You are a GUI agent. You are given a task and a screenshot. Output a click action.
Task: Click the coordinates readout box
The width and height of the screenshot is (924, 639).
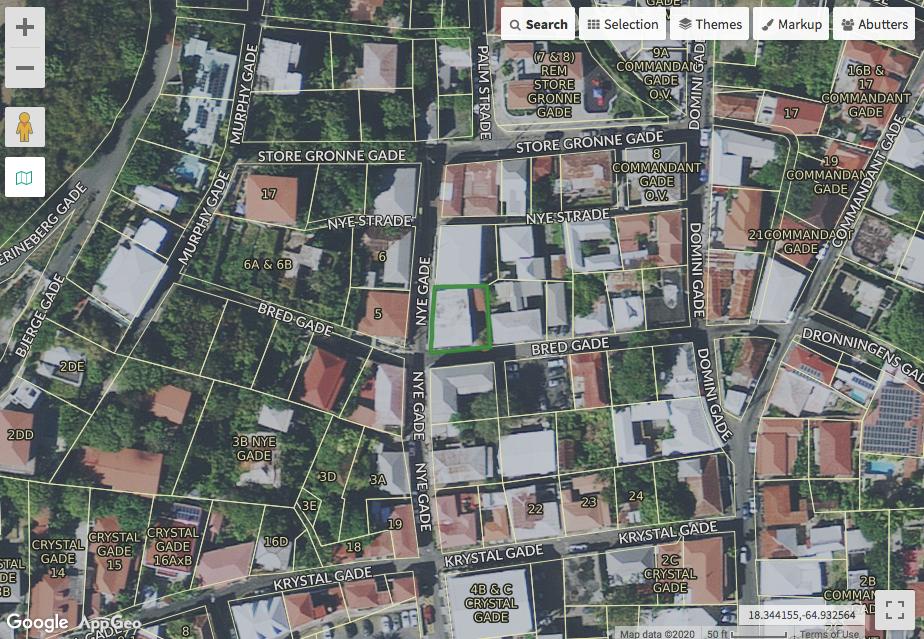[x=801, y=615]
